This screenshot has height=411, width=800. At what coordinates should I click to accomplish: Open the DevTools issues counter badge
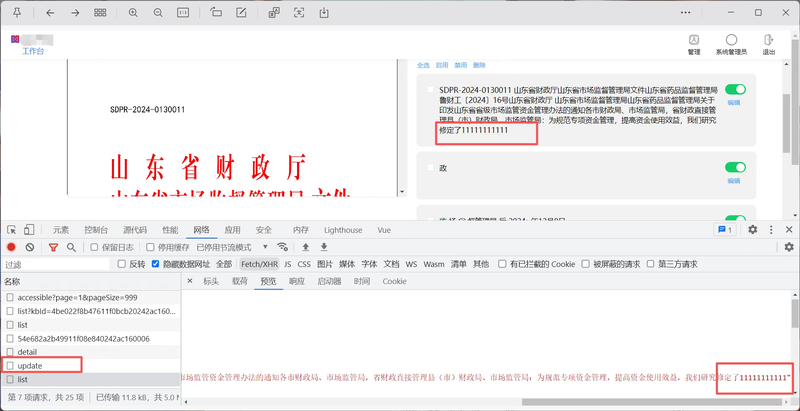tap(724, 230)
